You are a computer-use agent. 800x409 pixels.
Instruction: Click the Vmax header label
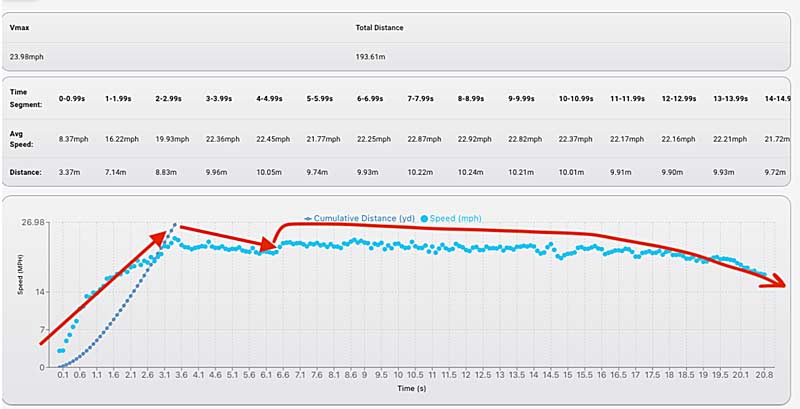click(19, 28)
